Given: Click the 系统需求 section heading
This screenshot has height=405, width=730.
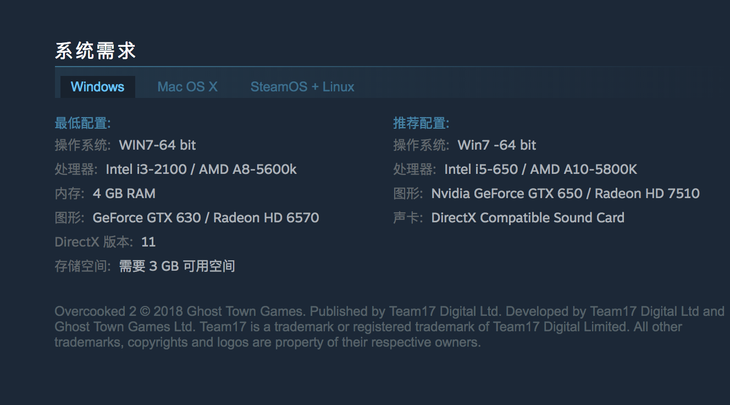Looking at the screenshot, I should coord(95,50).
